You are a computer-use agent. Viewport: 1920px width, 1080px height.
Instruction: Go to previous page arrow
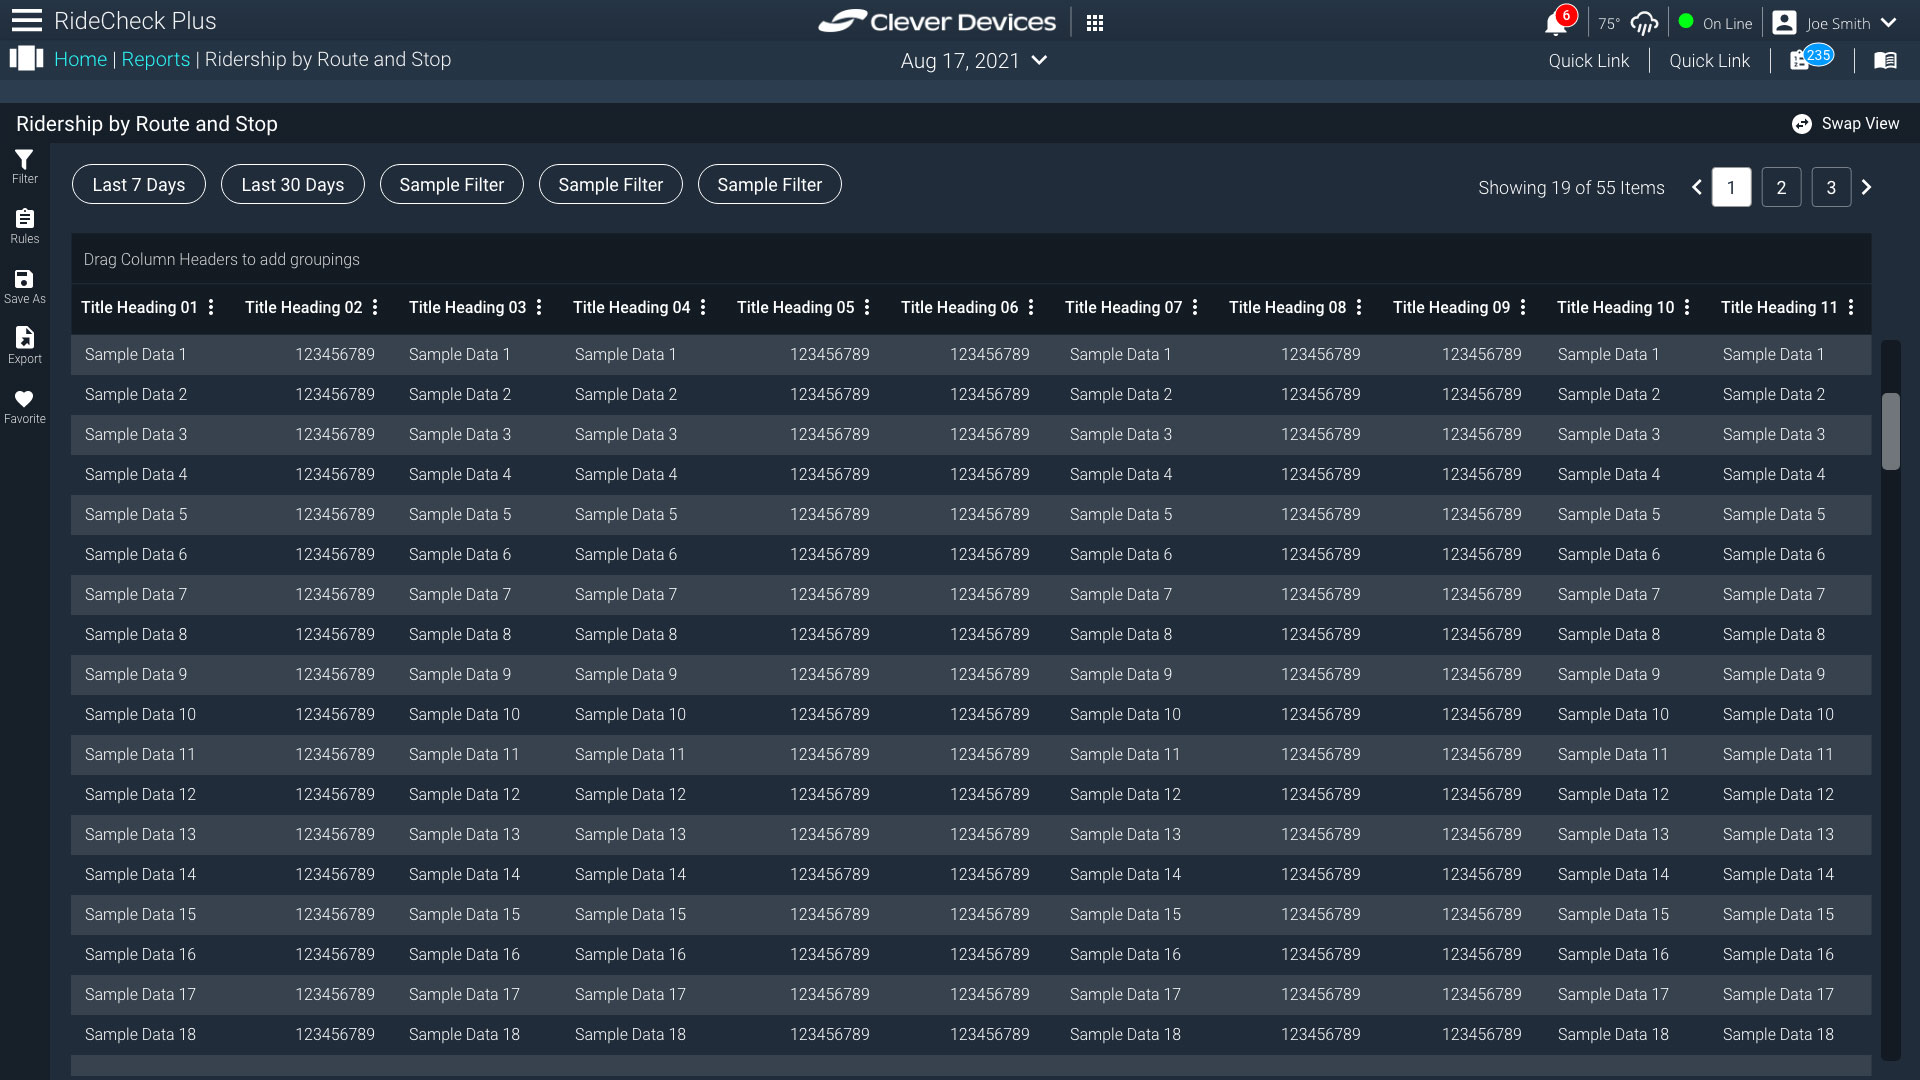pos(1697,187)
